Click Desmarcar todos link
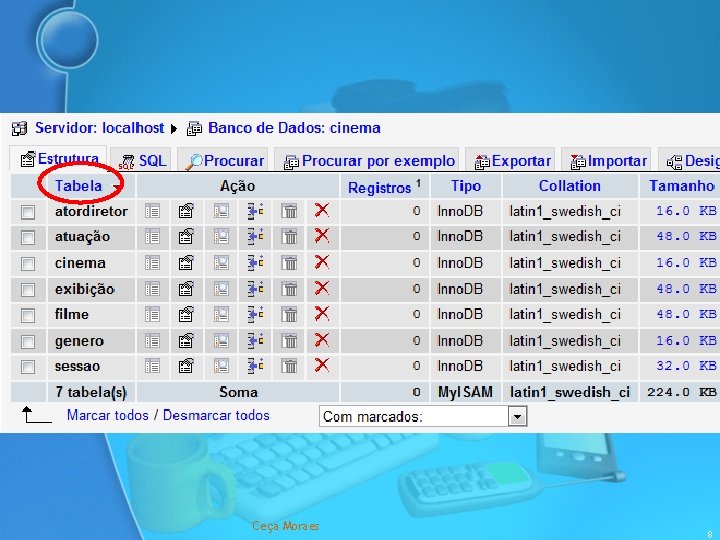The image size is (720, 540). pyautogui.click(x=216, y=416)
